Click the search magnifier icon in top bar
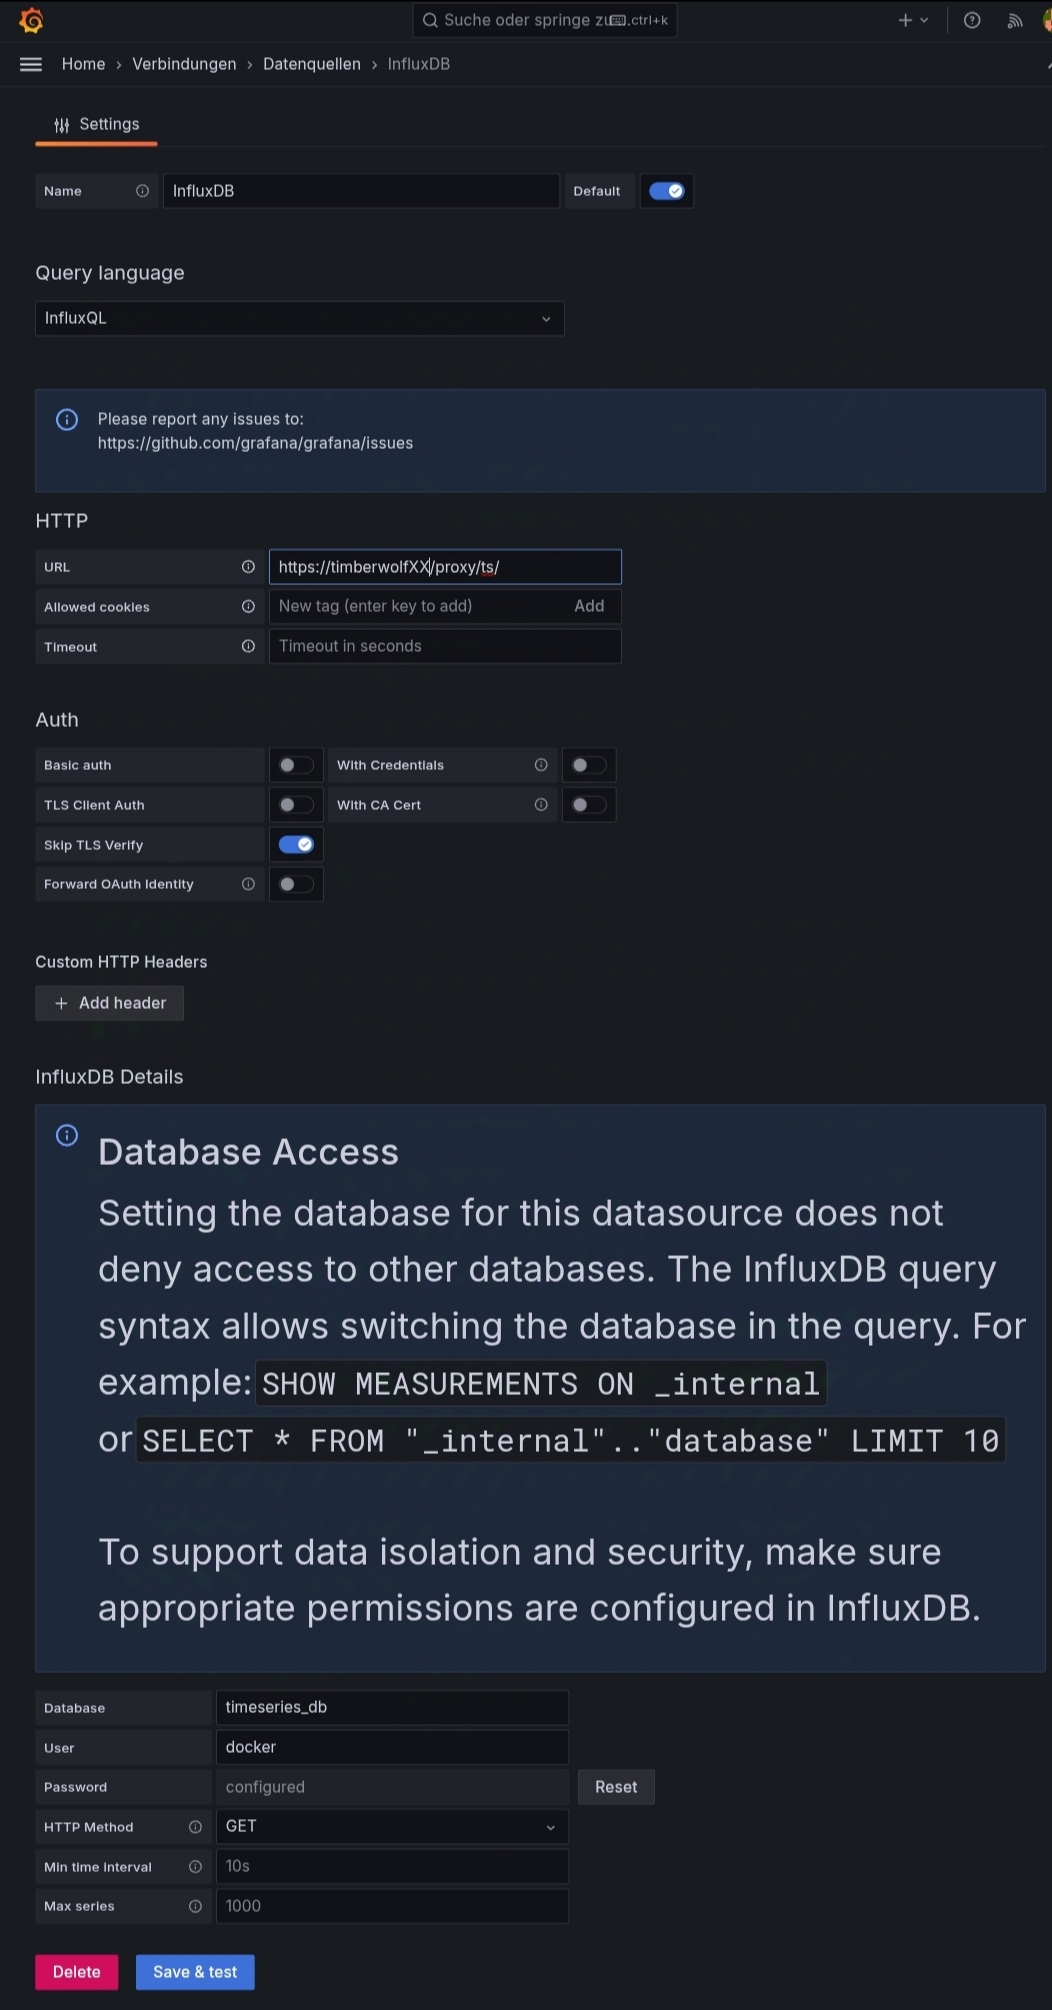Viewport: 1052px width, 2010px height. pos(430,20)
